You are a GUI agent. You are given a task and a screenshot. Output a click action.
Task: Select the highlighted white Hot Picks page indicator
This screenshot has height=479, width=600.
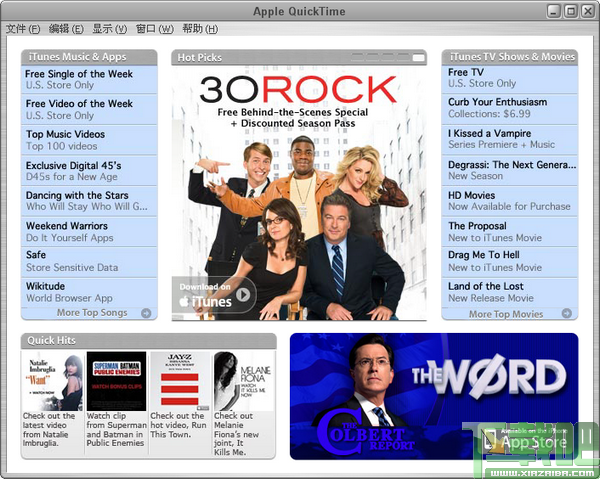419,58
